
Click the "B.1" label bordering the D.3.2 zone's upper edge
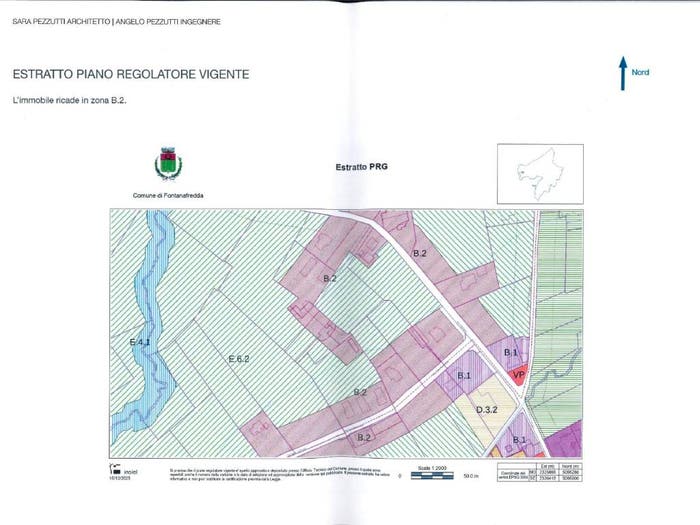464,375
